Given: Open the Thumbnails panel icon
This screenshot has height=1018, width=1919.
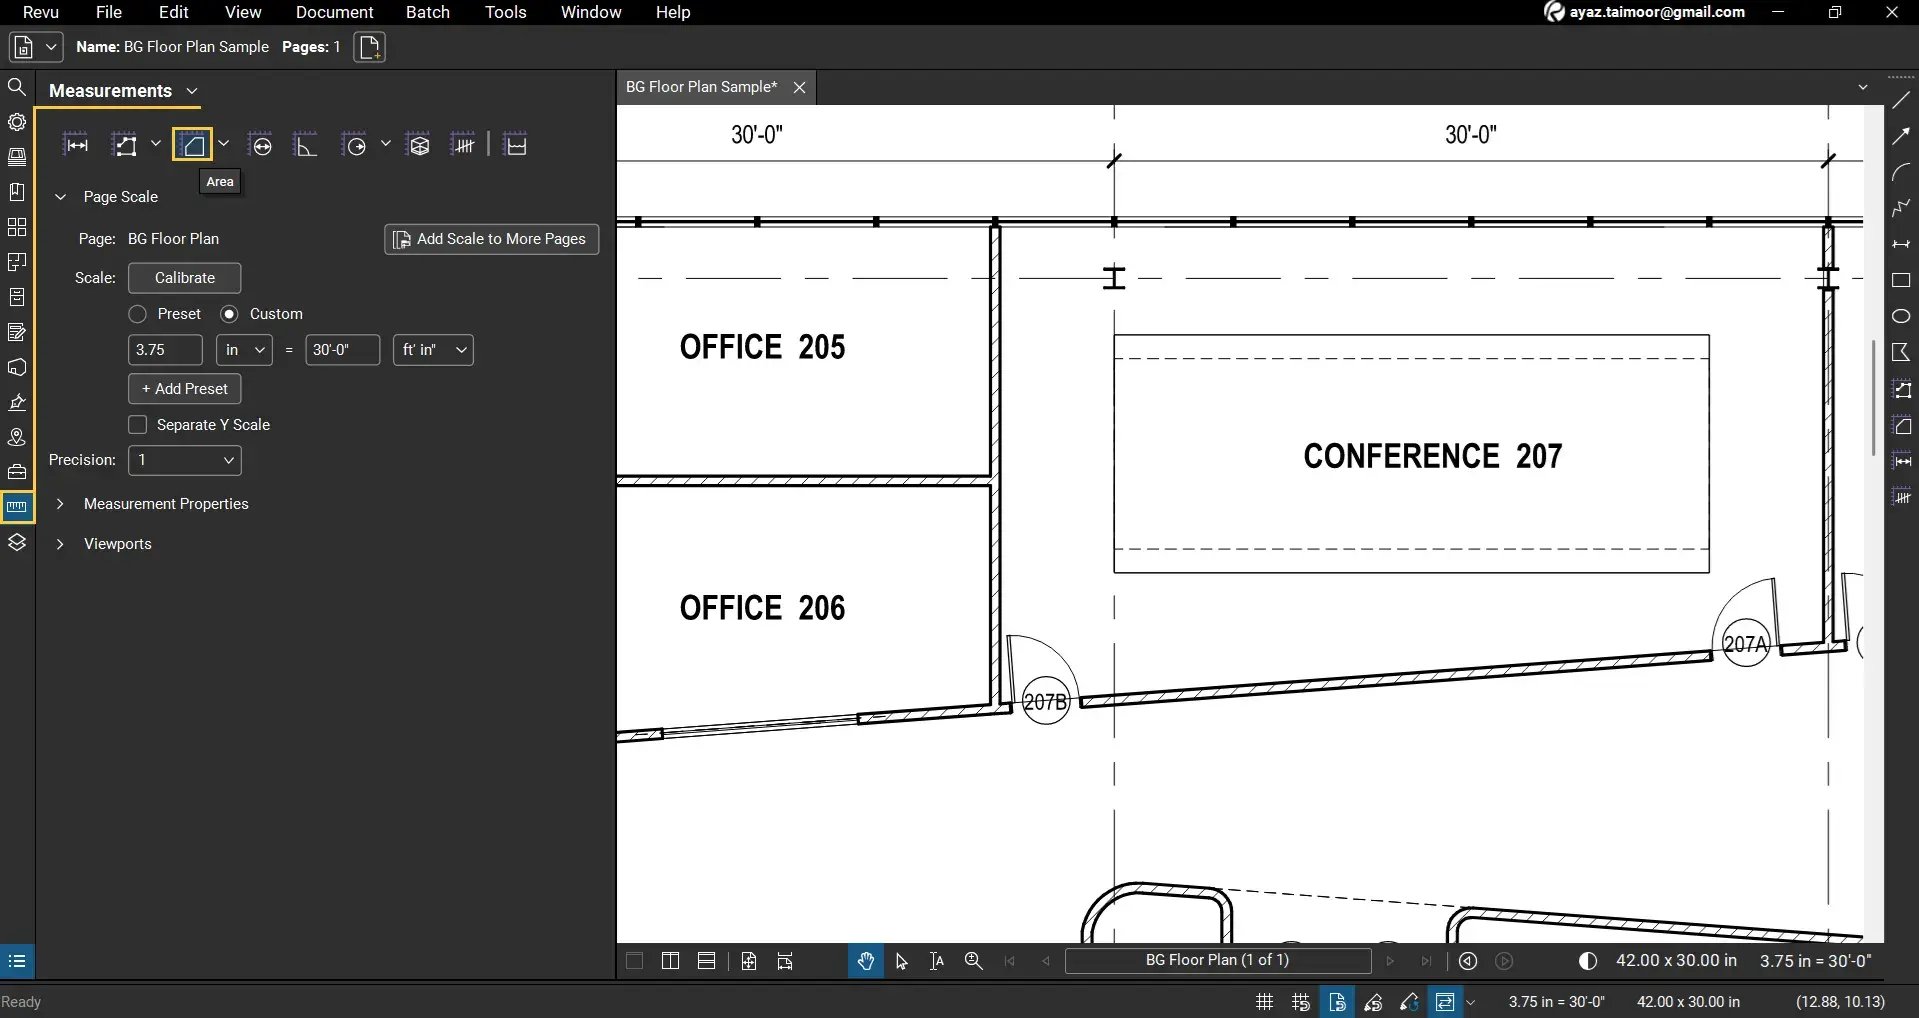Looking at the screenshot, I should point(17,227).
